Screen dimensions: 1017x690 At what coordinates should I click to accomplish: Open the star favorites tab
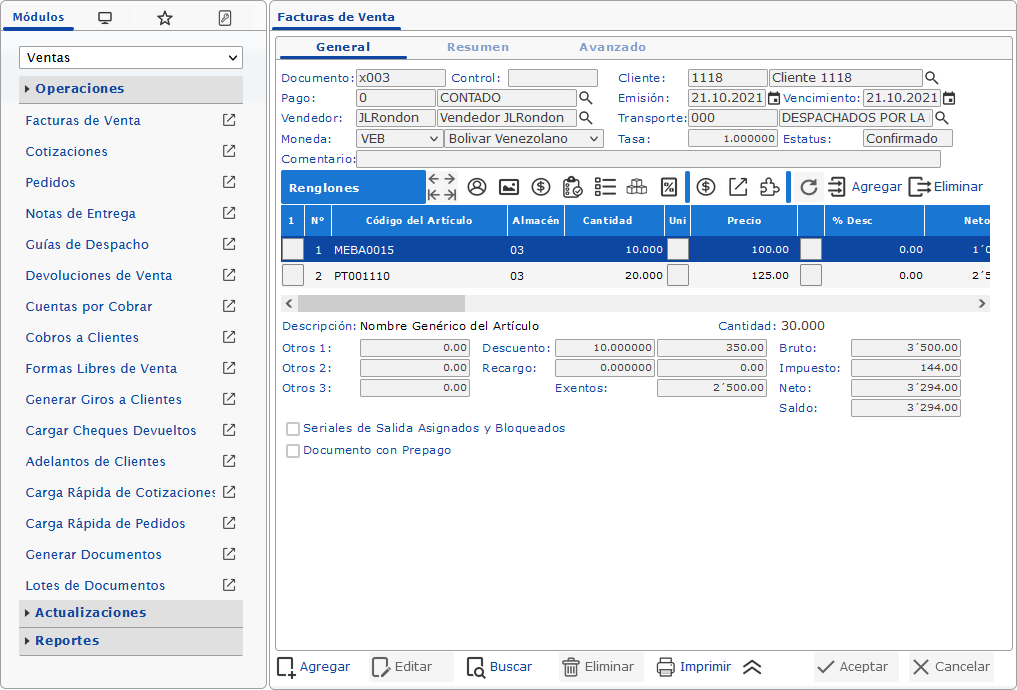click(165, 18)
